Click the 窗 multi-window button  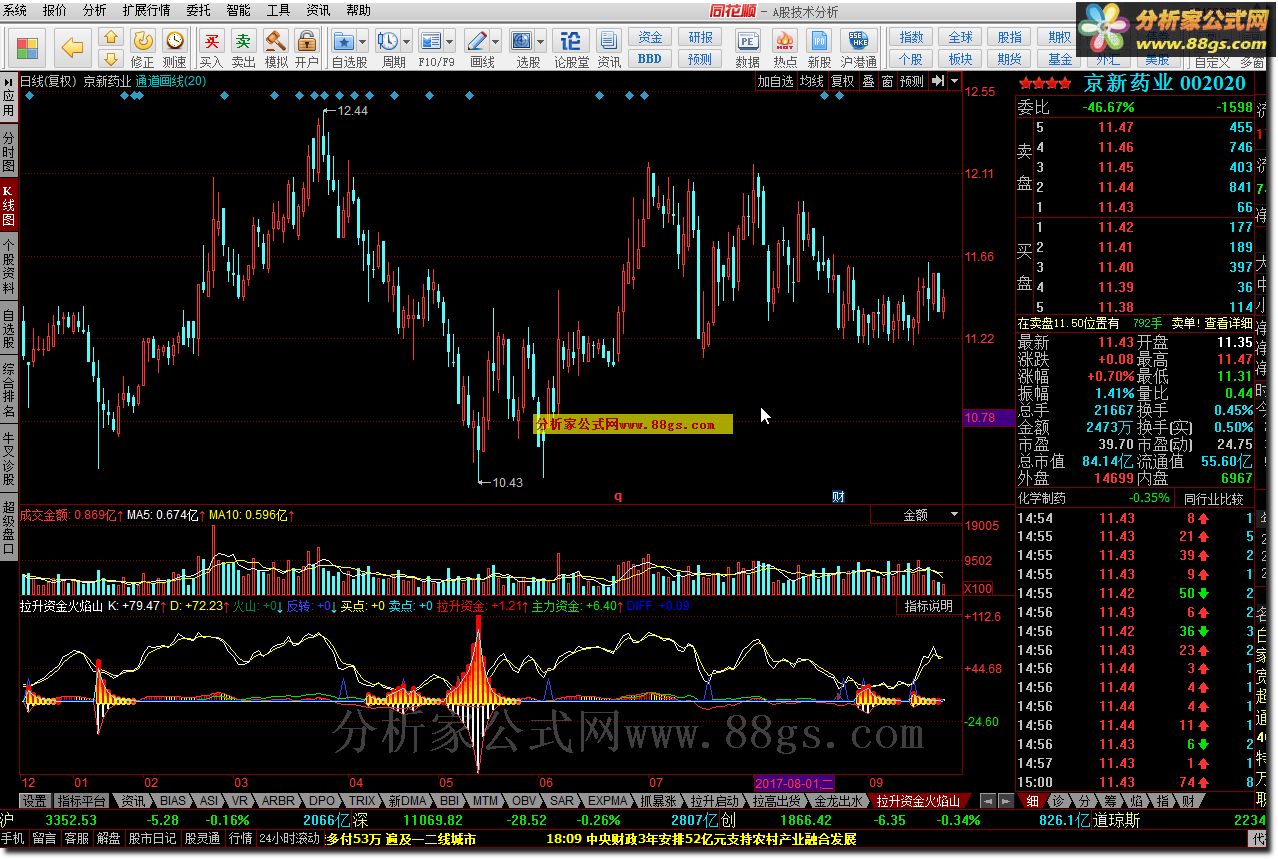click(887, 81)
